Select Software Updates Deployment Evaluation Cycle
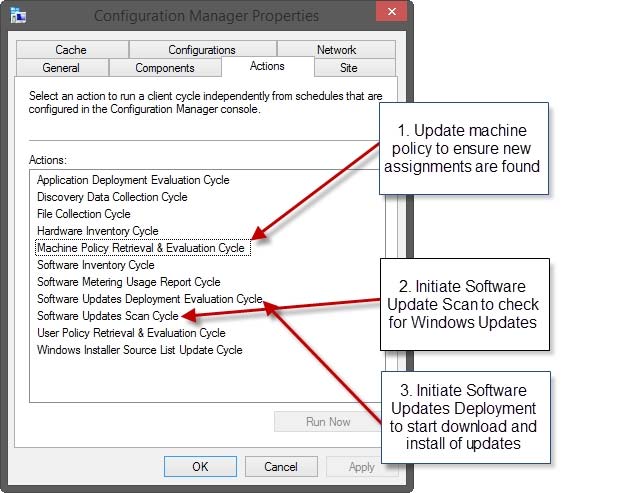Screen dimensions: 626x493 tap(150, 299)
